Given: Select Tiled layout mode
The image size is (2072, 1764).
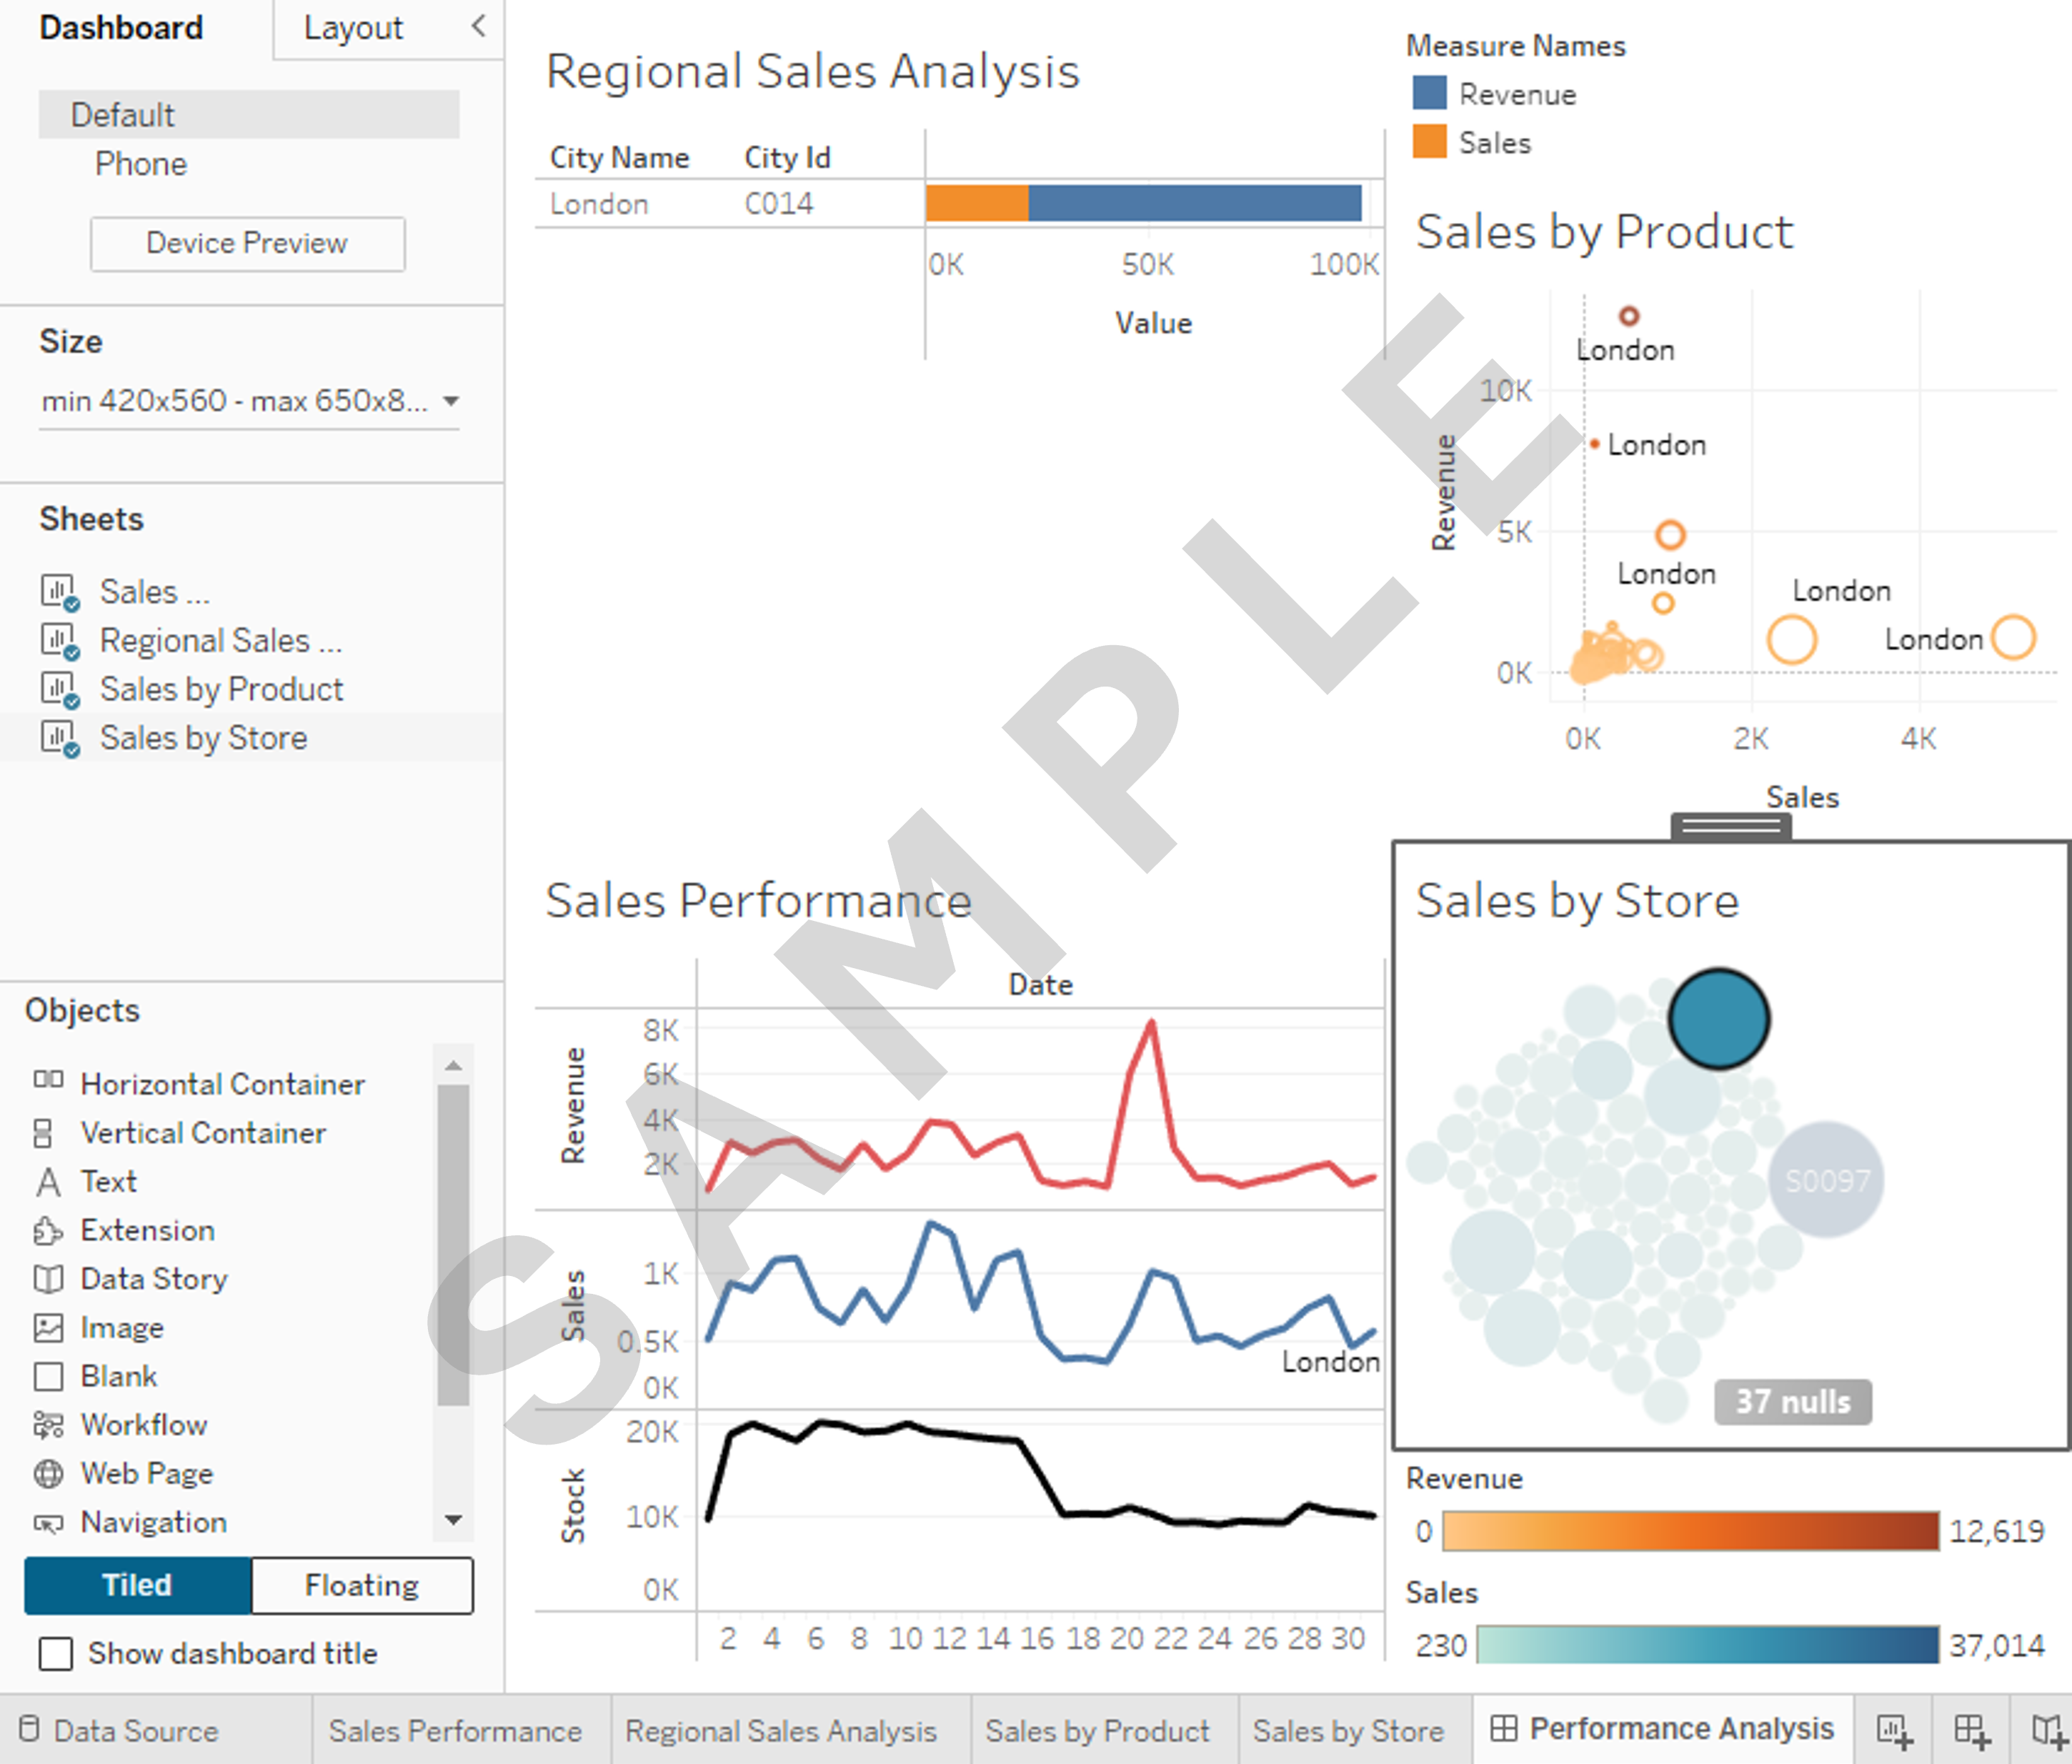Looking at the screenshot, I should click(x=137, y=1585).
